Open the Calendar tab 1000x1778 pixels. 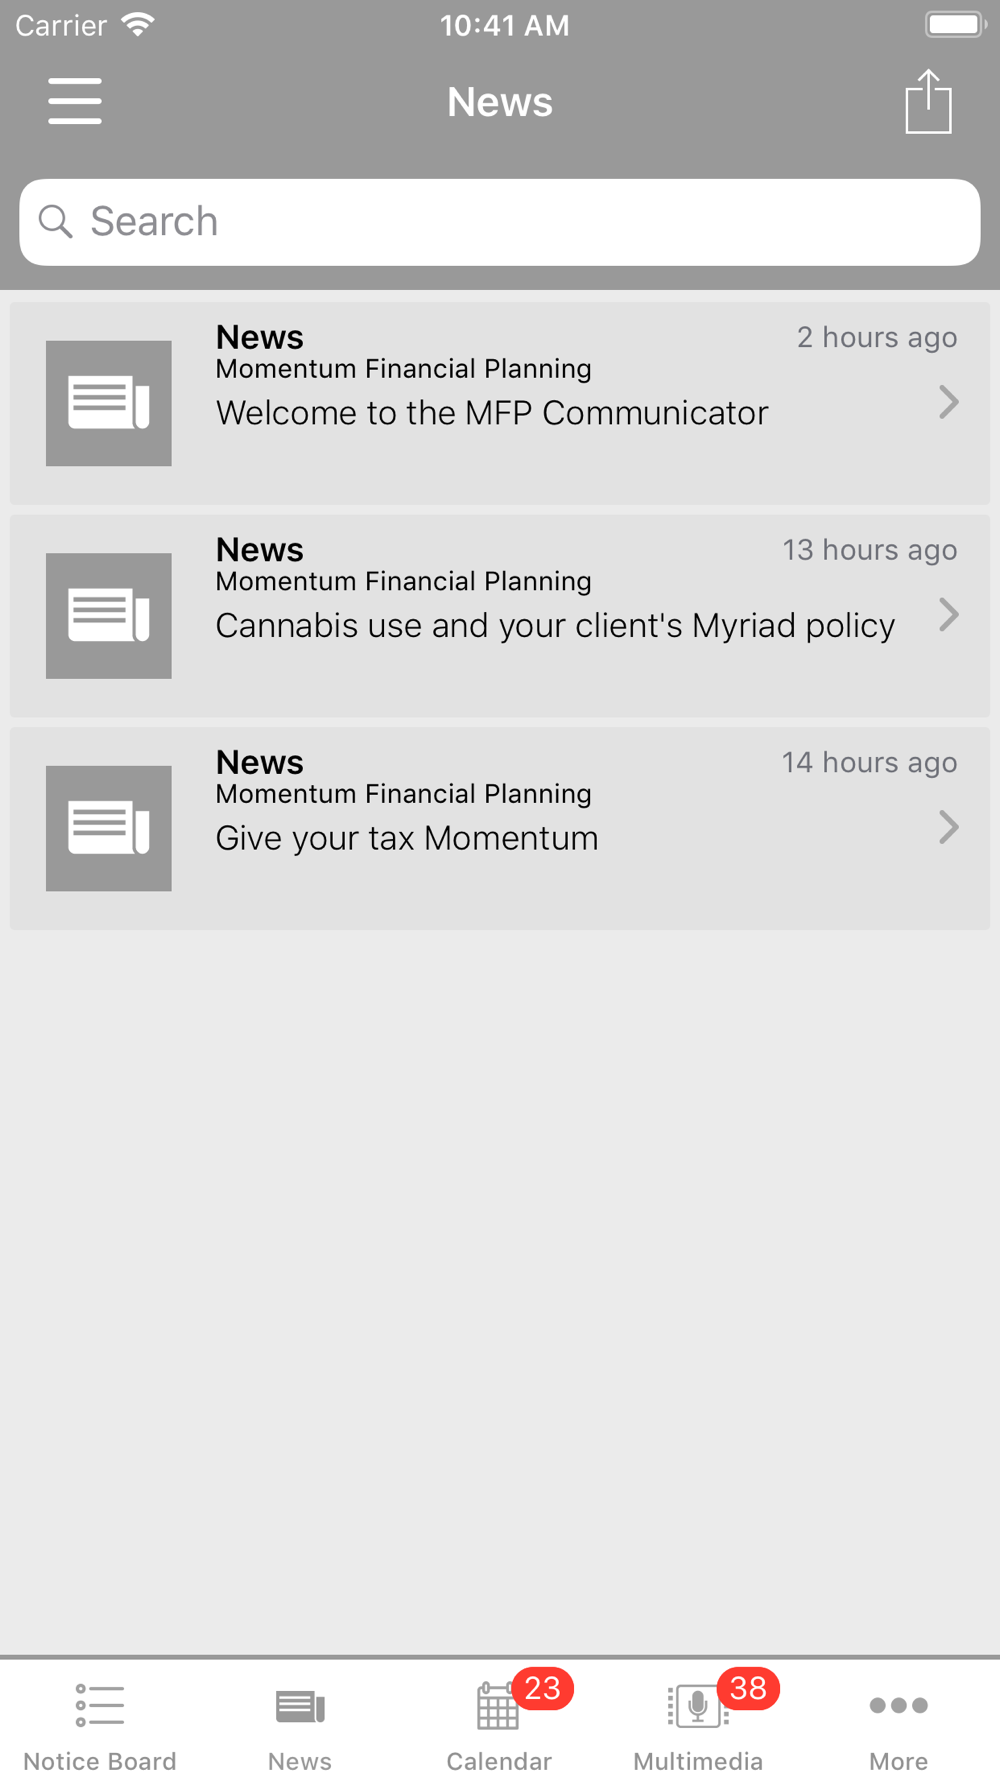(x=499, y=1726)
